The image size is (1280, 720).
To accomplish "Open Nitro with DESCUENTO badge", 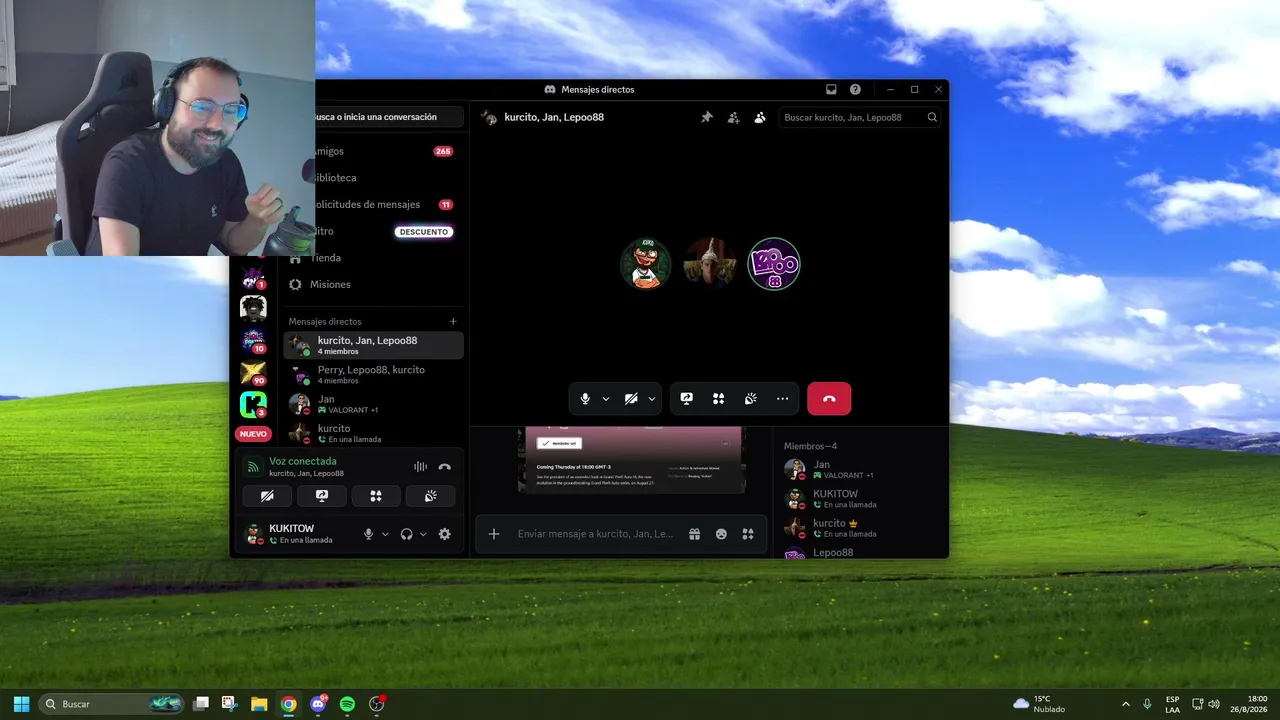I will tap(374, 231).
